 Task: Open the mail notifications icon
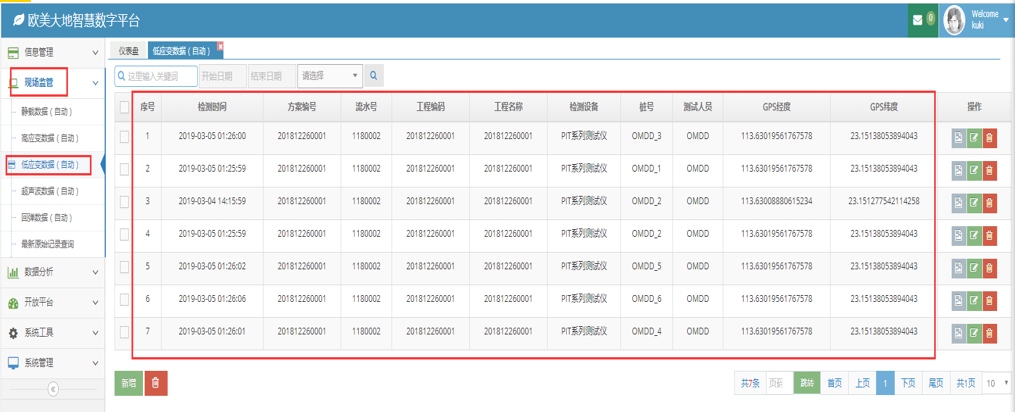(918, 20)
